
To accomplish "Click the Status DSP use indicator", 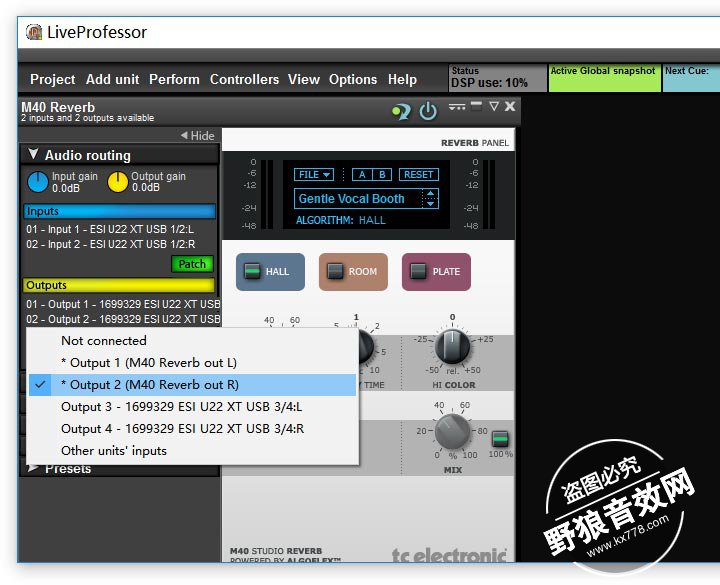I will 497,78.
